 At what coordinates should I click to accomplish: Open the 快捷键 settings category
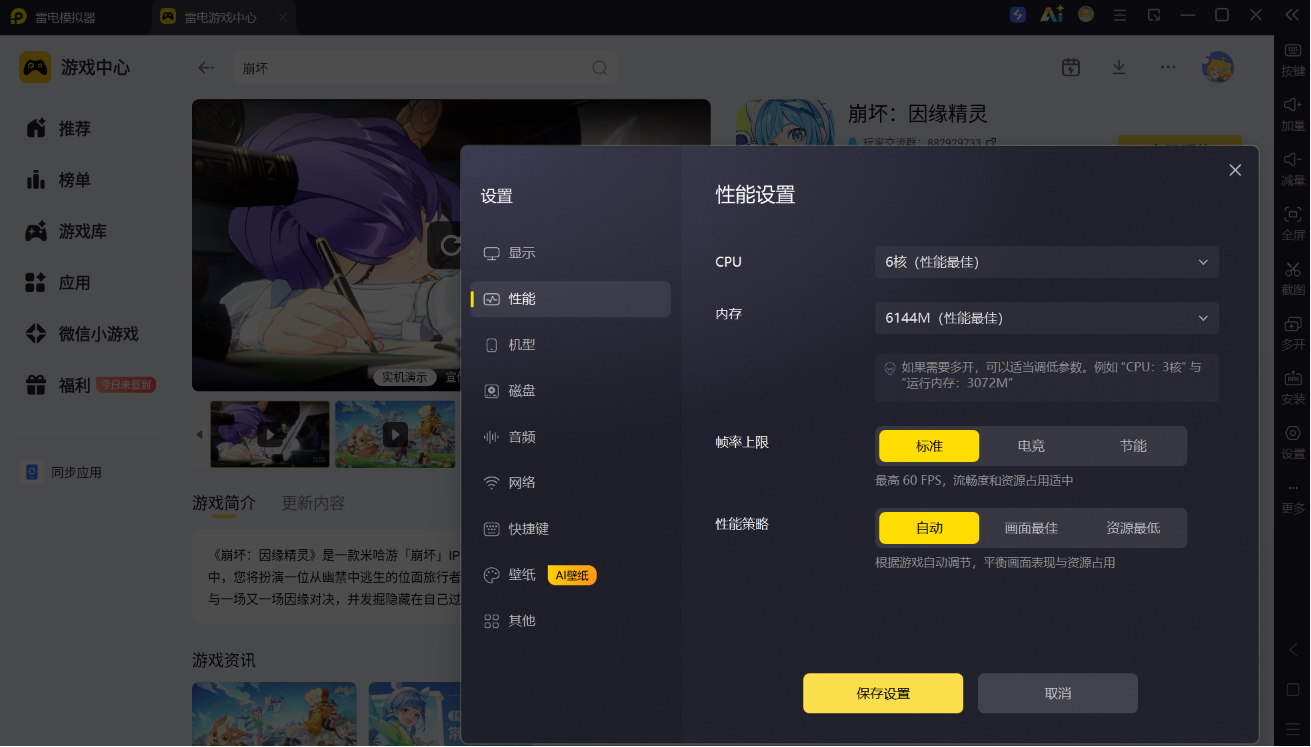click(x=570, y=529)
